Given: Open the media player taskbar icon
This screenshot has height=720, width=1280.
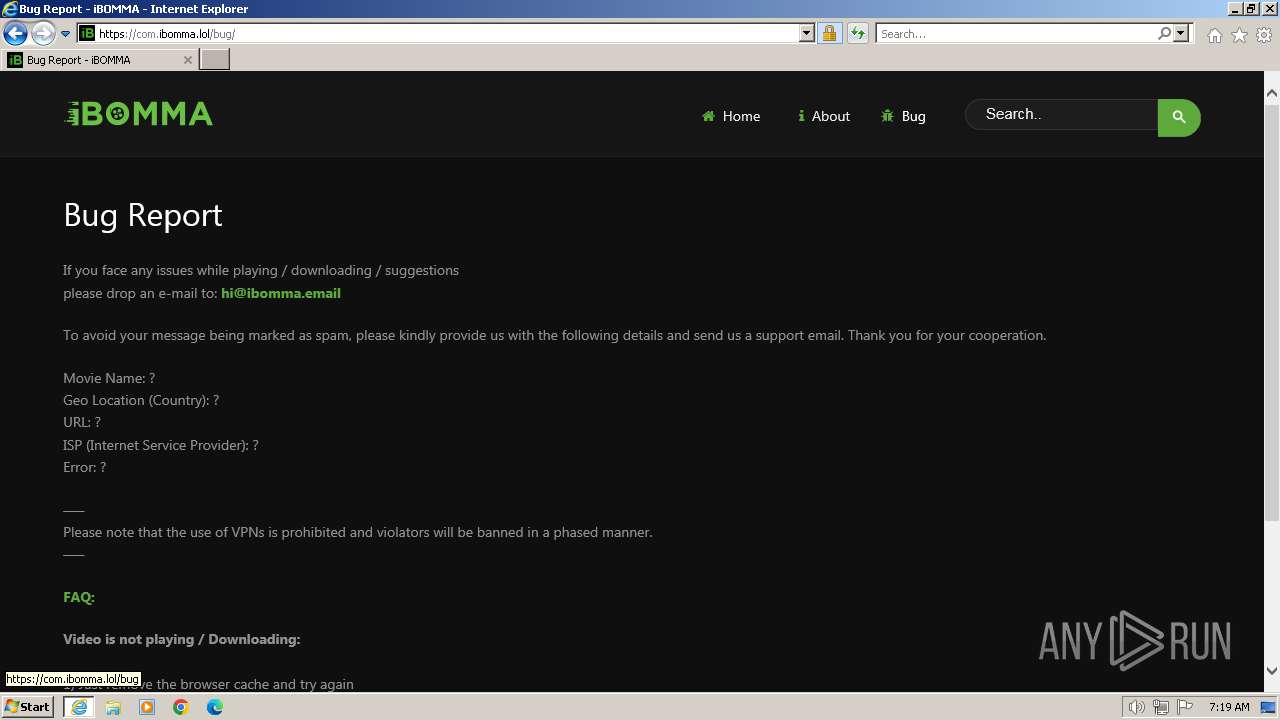Looking at the screenshot, I should (147, 707).
